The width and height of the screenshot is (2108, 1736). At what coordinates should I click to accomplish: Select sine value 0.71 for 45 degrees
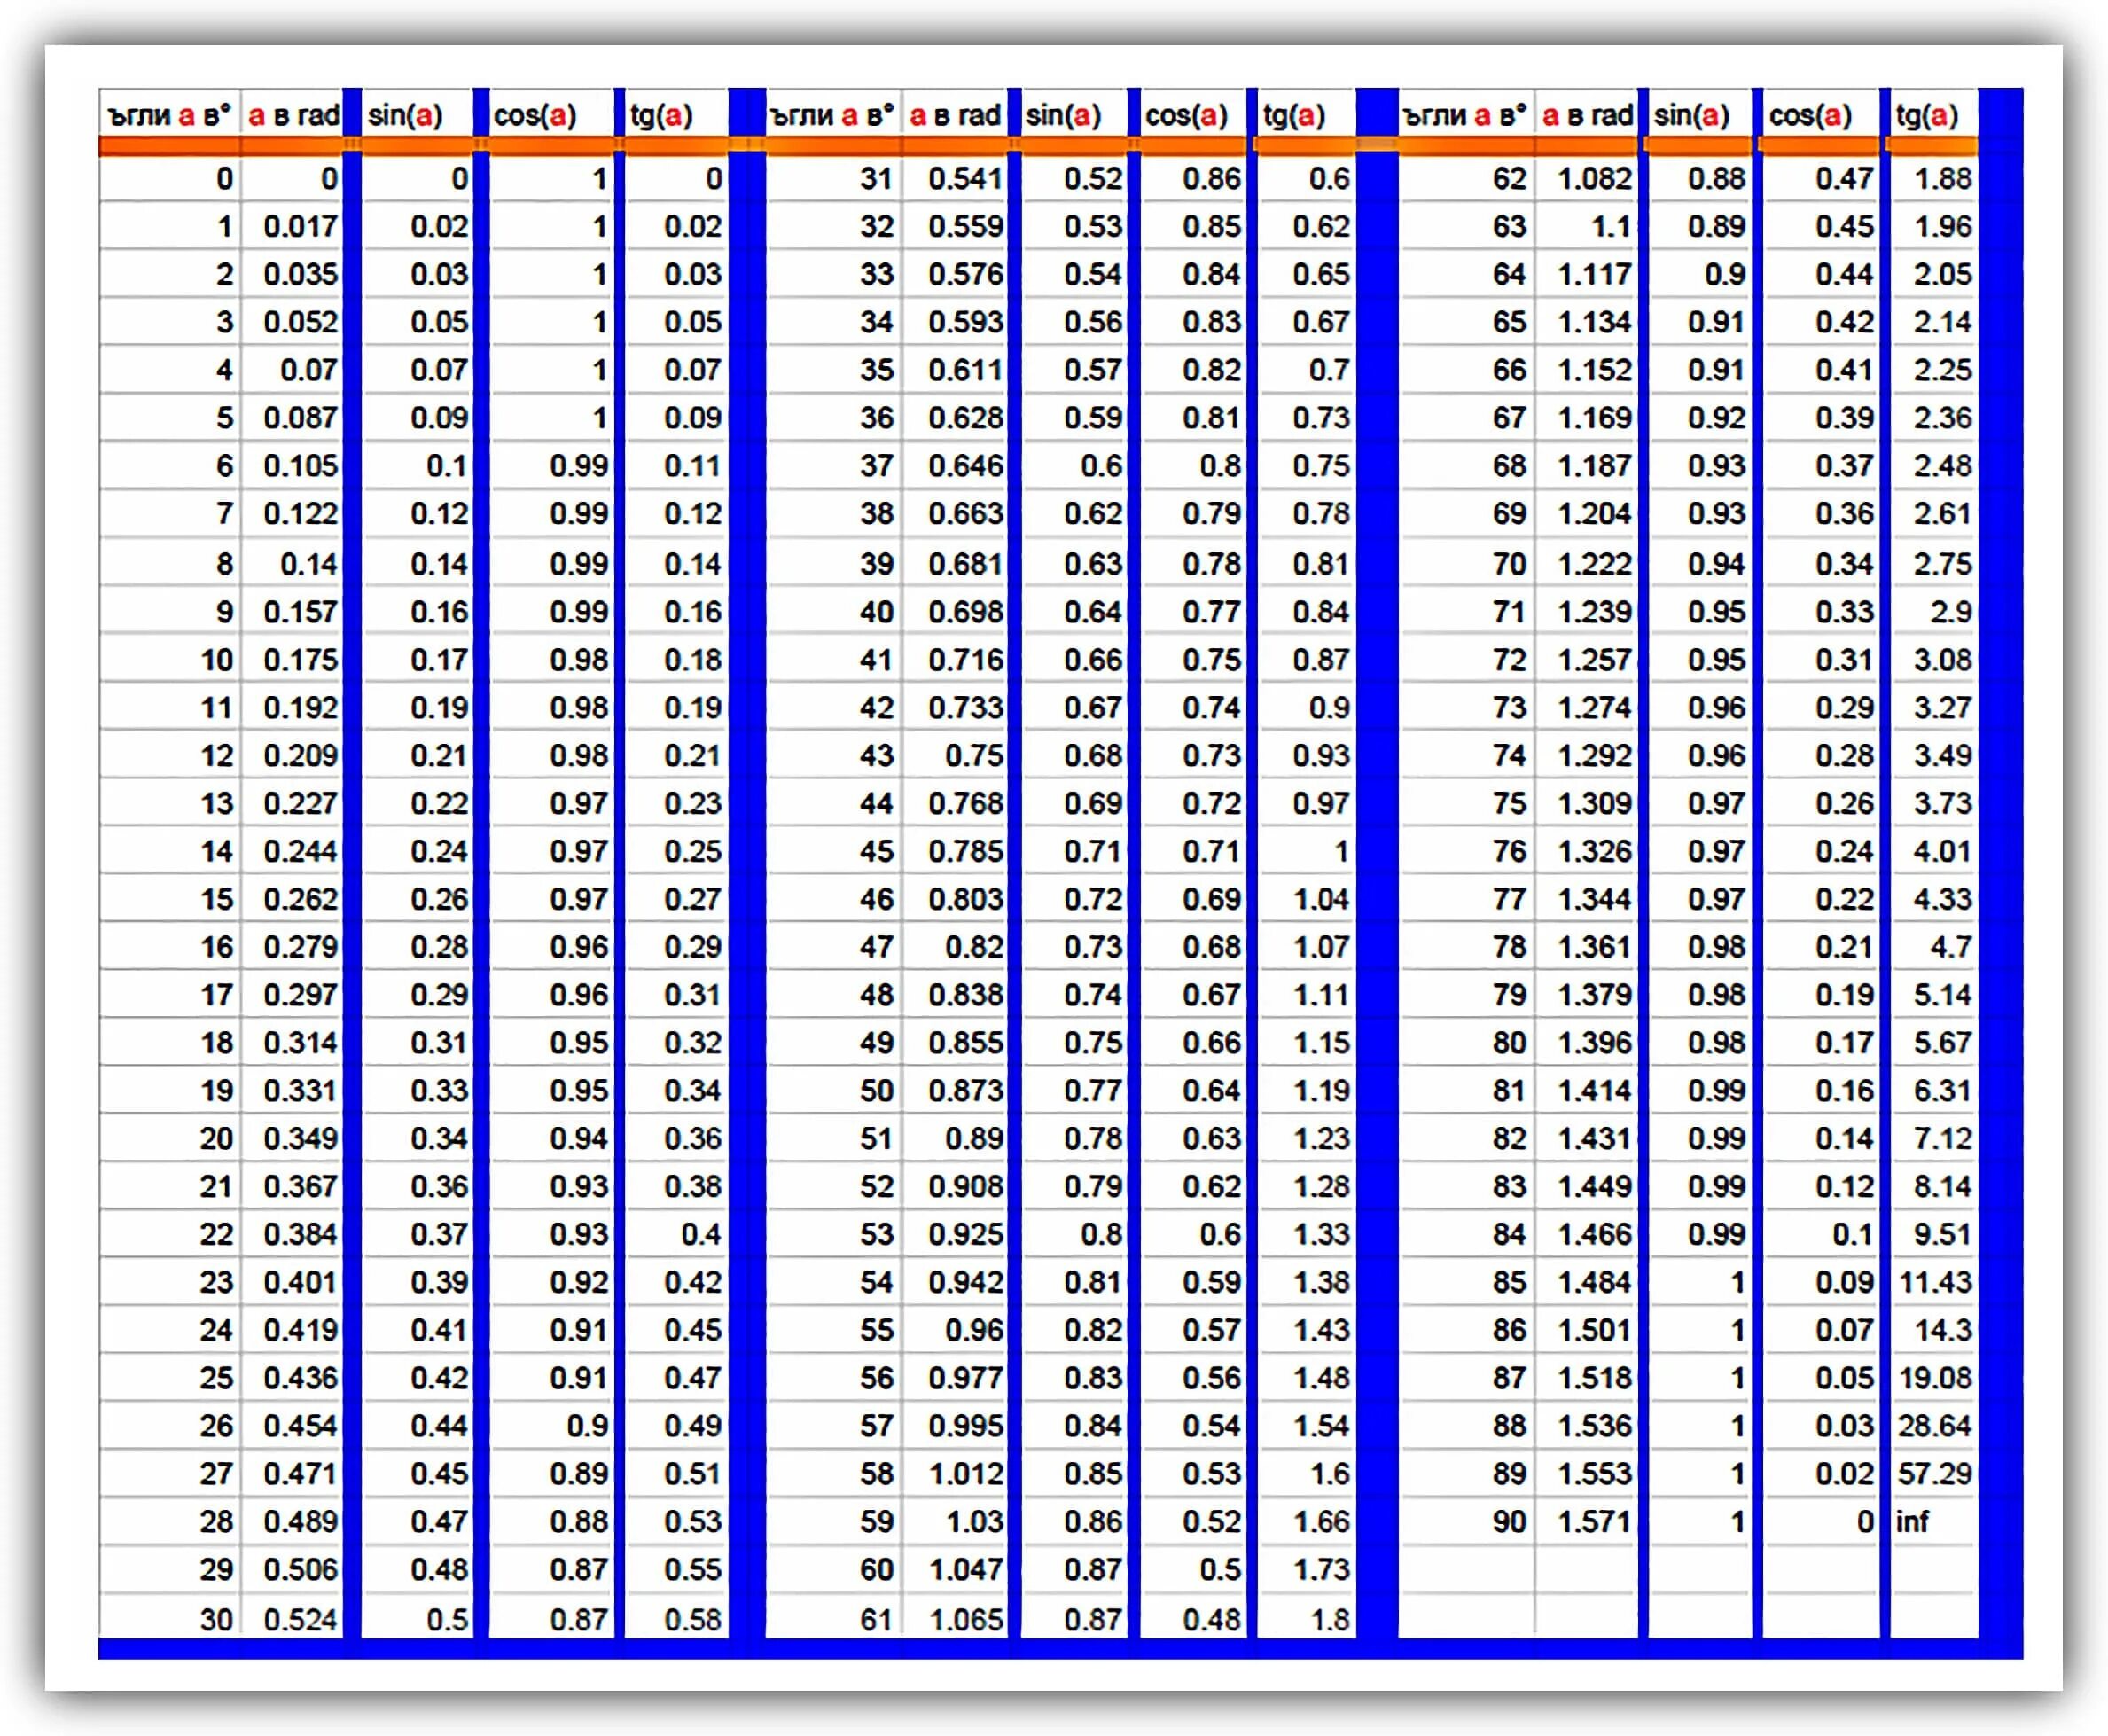(1092, 851)
